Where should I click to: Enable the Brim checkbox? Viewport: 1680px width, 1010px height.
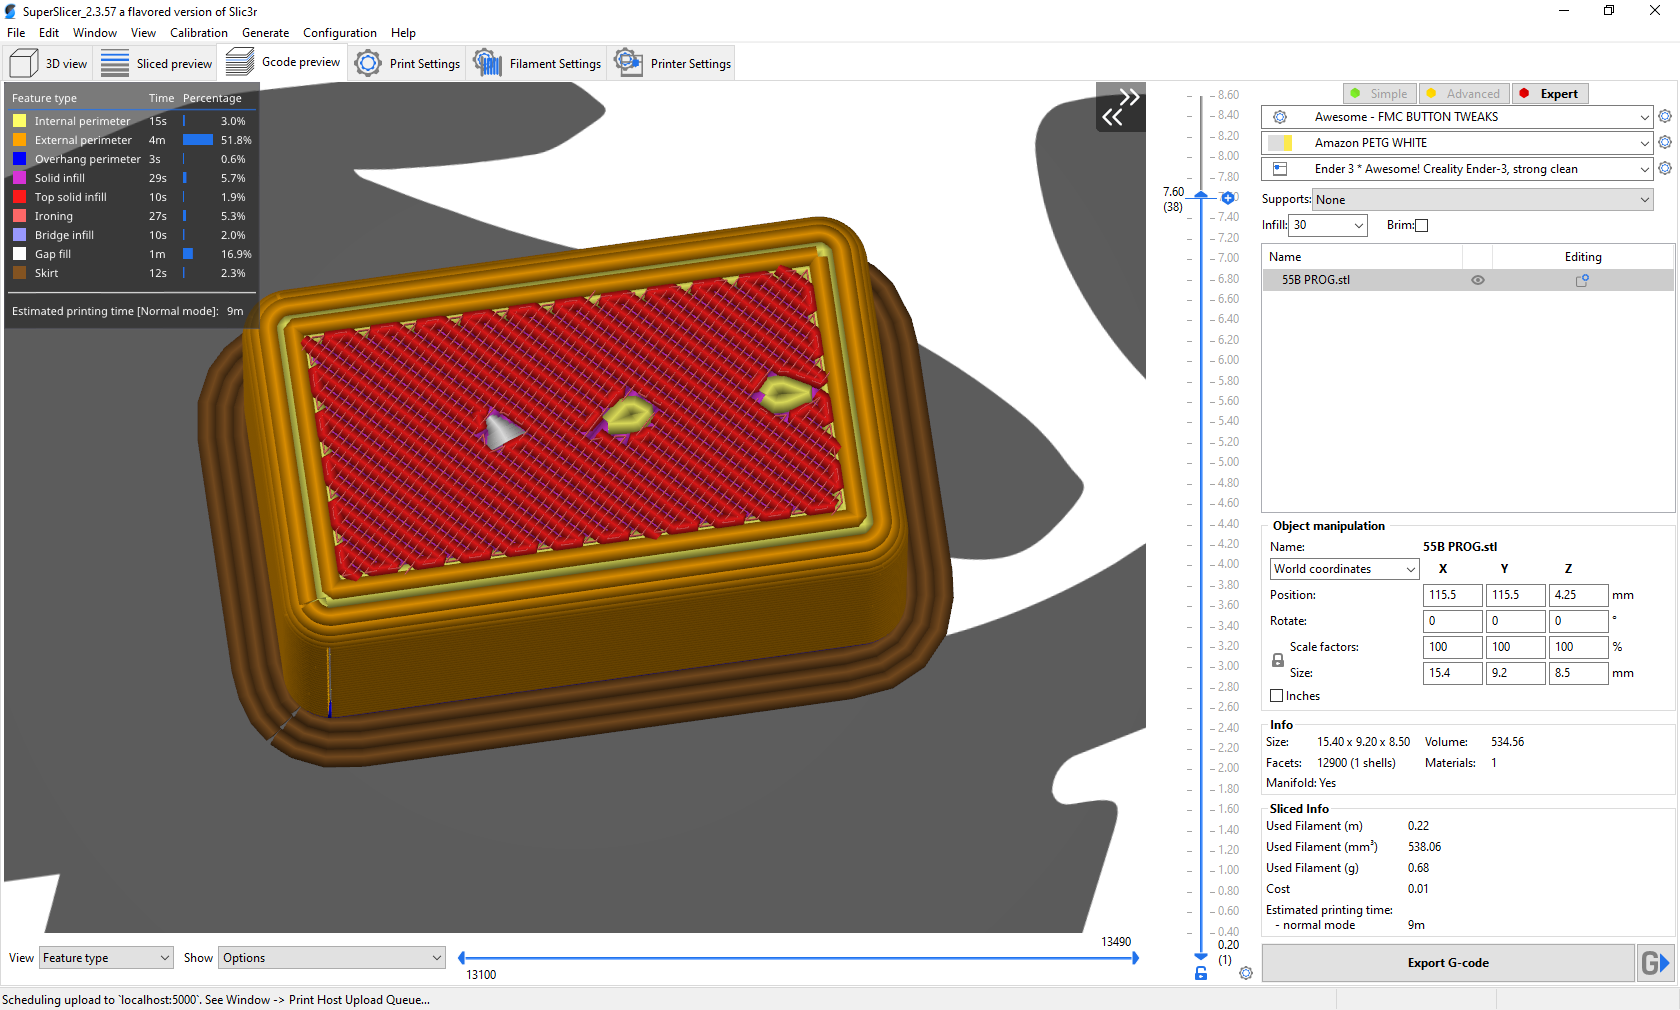(x=1422, y=225)
